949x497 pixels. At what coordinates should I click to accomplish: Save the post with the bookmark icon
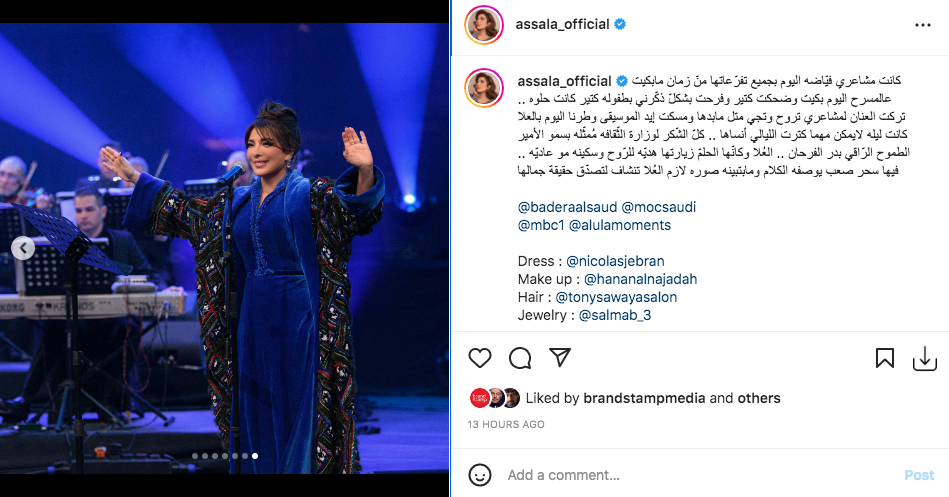884,358
